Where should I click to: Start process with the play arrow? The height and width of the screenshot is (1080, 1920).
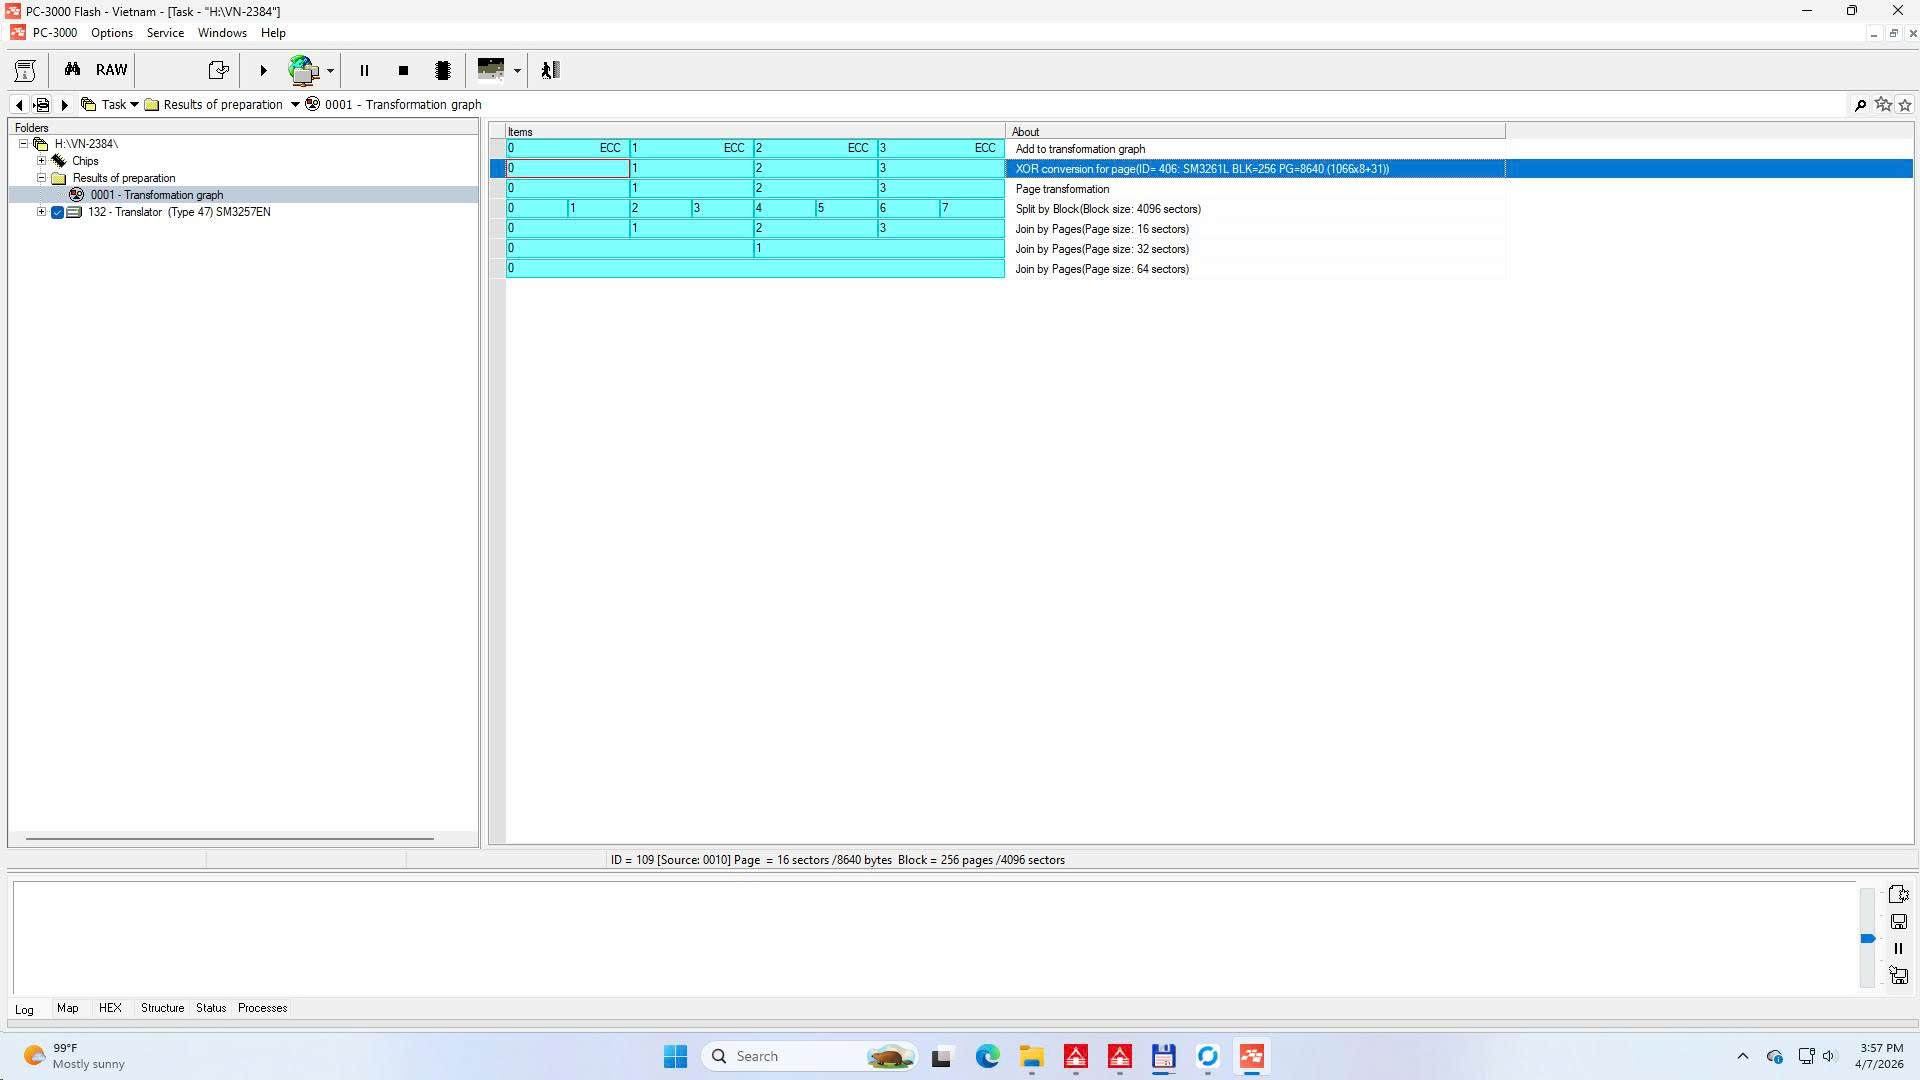263,70
